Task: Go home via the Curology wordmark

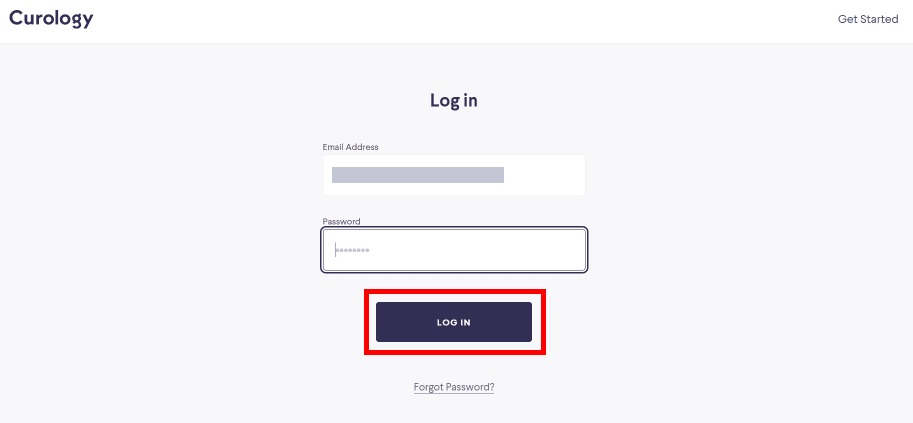Action: pos(51,19)
